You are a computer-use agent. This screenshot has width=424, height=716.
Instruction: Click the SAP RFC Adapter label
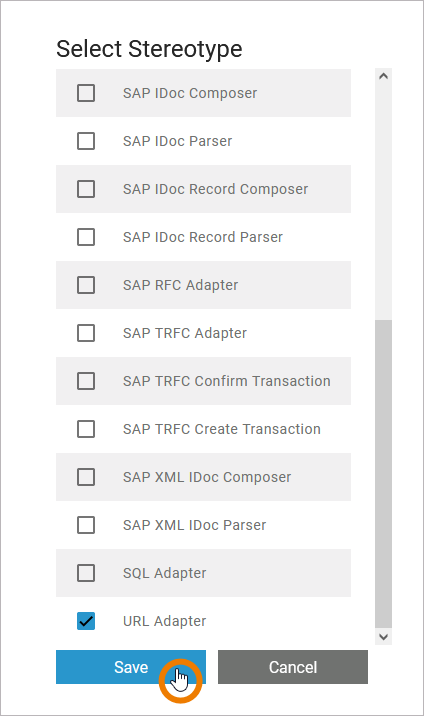coord(180,285)
